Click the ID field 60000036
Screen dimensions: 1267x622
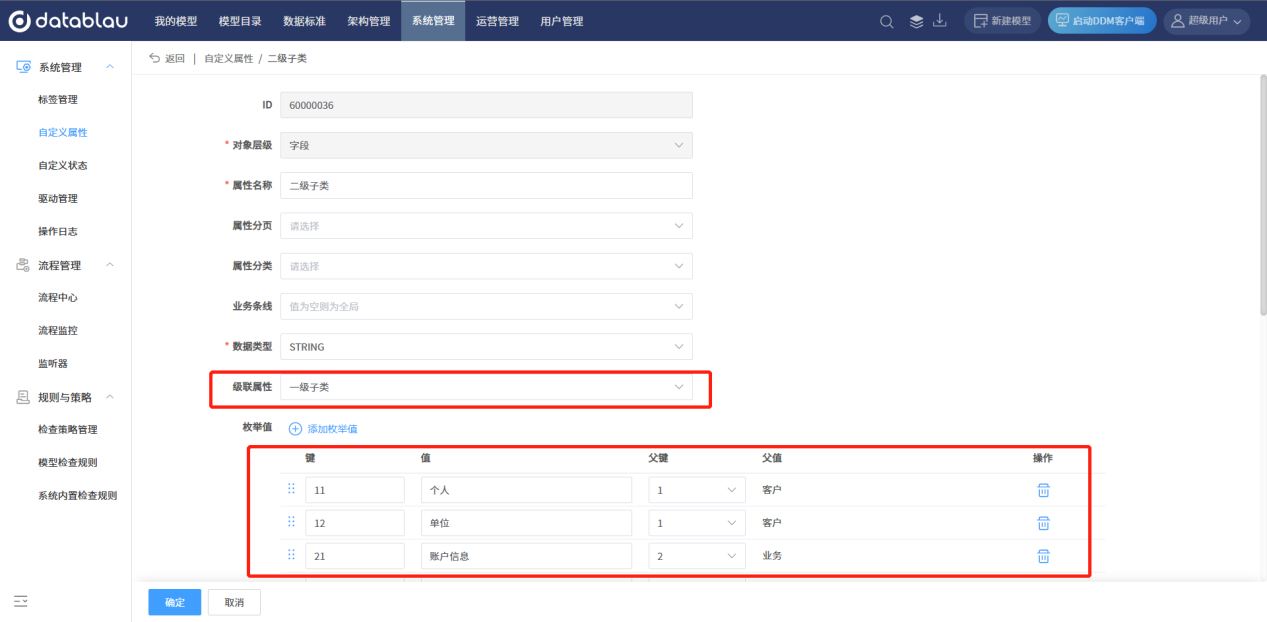[486, 105]
